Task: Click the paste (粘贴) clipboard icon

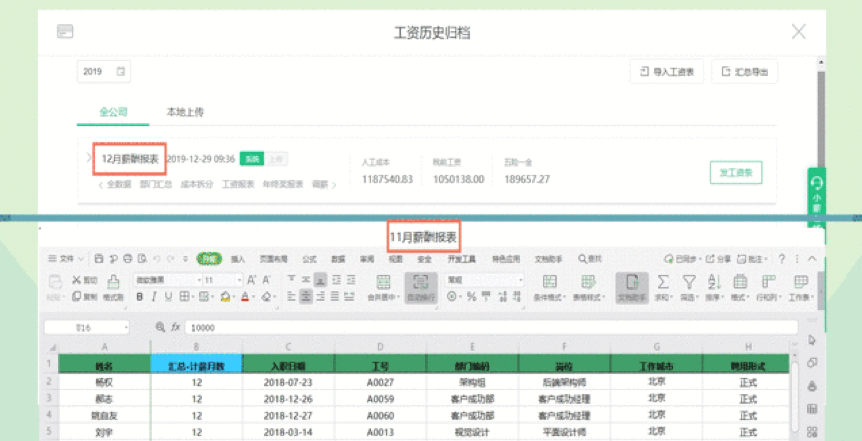Action: 56,282
